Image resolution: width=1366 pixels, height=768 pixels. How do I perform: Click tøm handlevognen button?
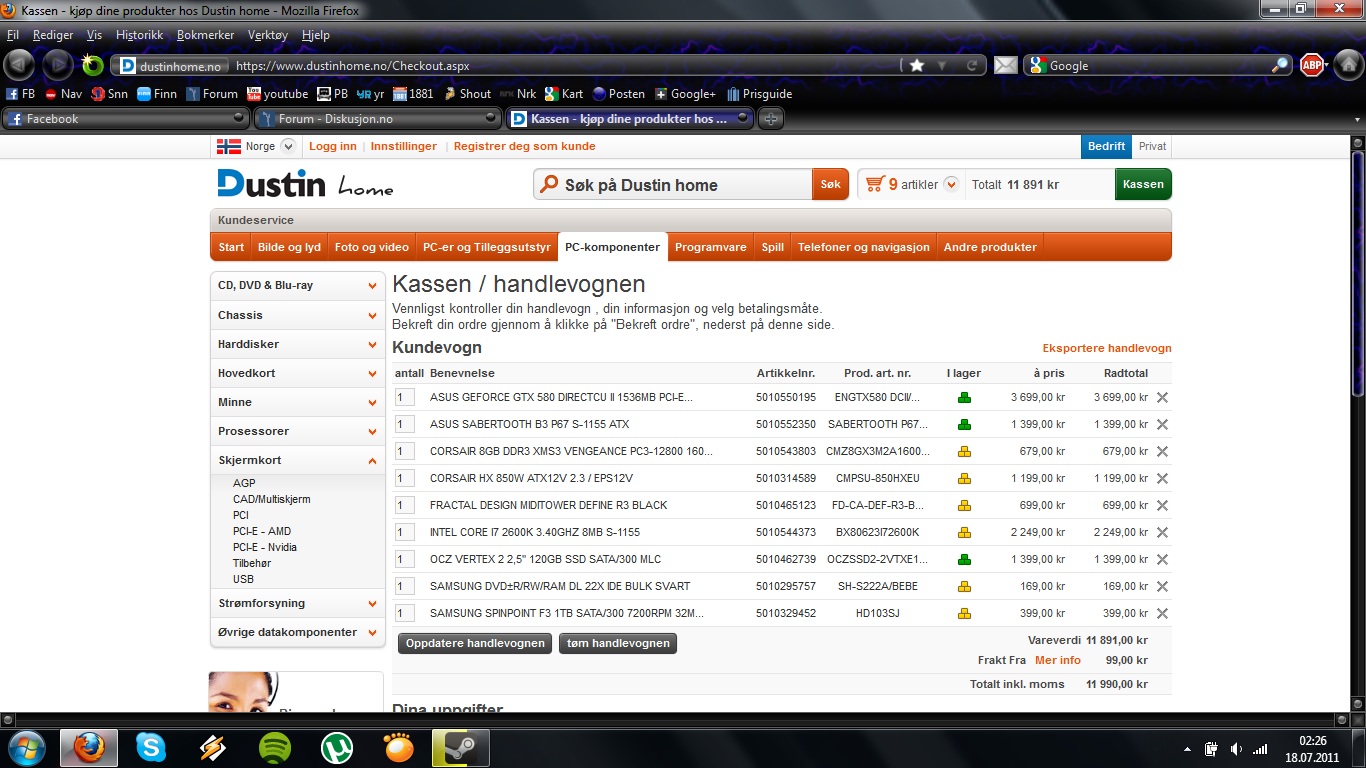[618, 643]
